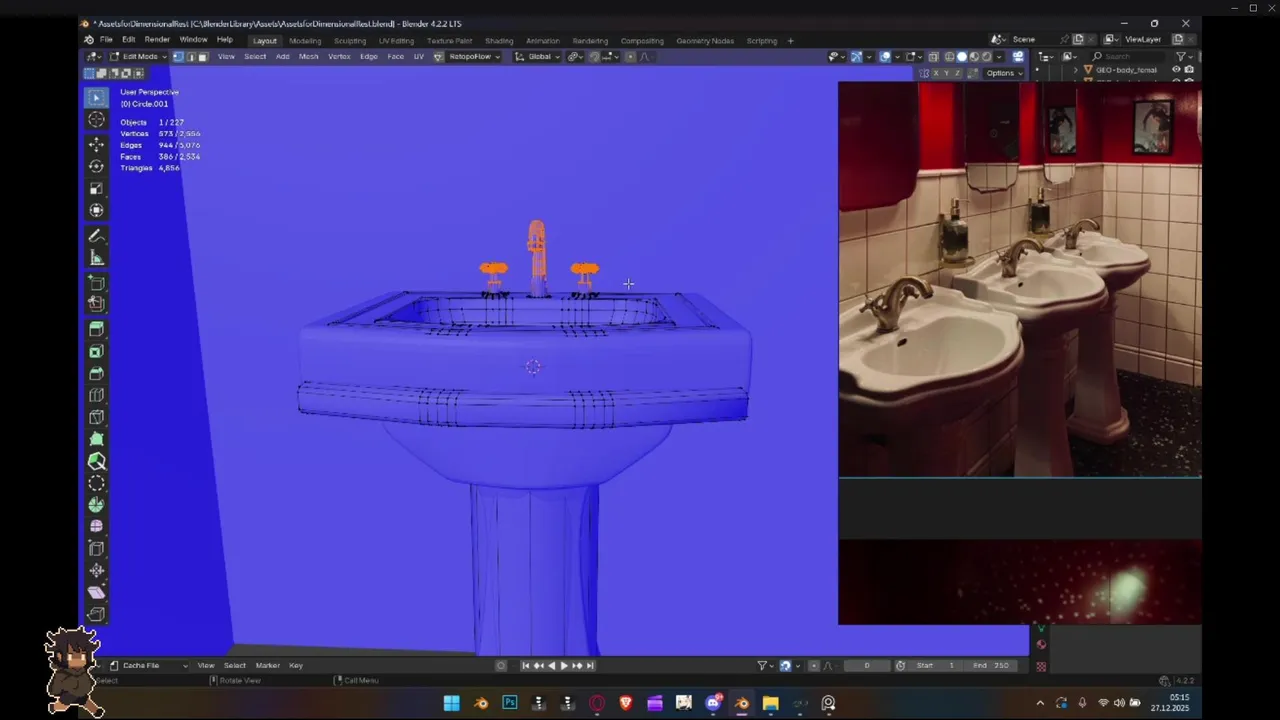The height and width of the screenshot is (720, 1280).
Task: Switch to the Shading workspace tab
Action: click(499, 41)
